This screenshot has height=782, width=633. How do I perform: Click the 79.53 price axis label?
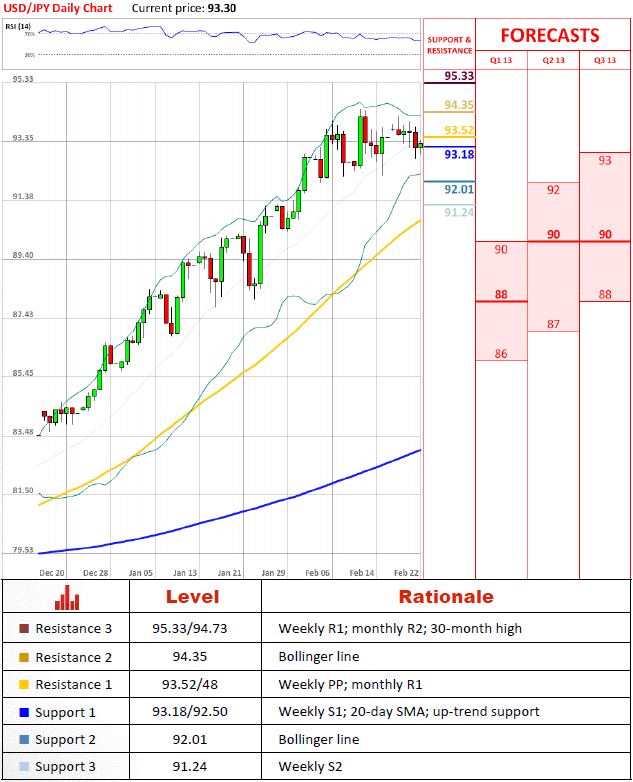pos(23,550)
